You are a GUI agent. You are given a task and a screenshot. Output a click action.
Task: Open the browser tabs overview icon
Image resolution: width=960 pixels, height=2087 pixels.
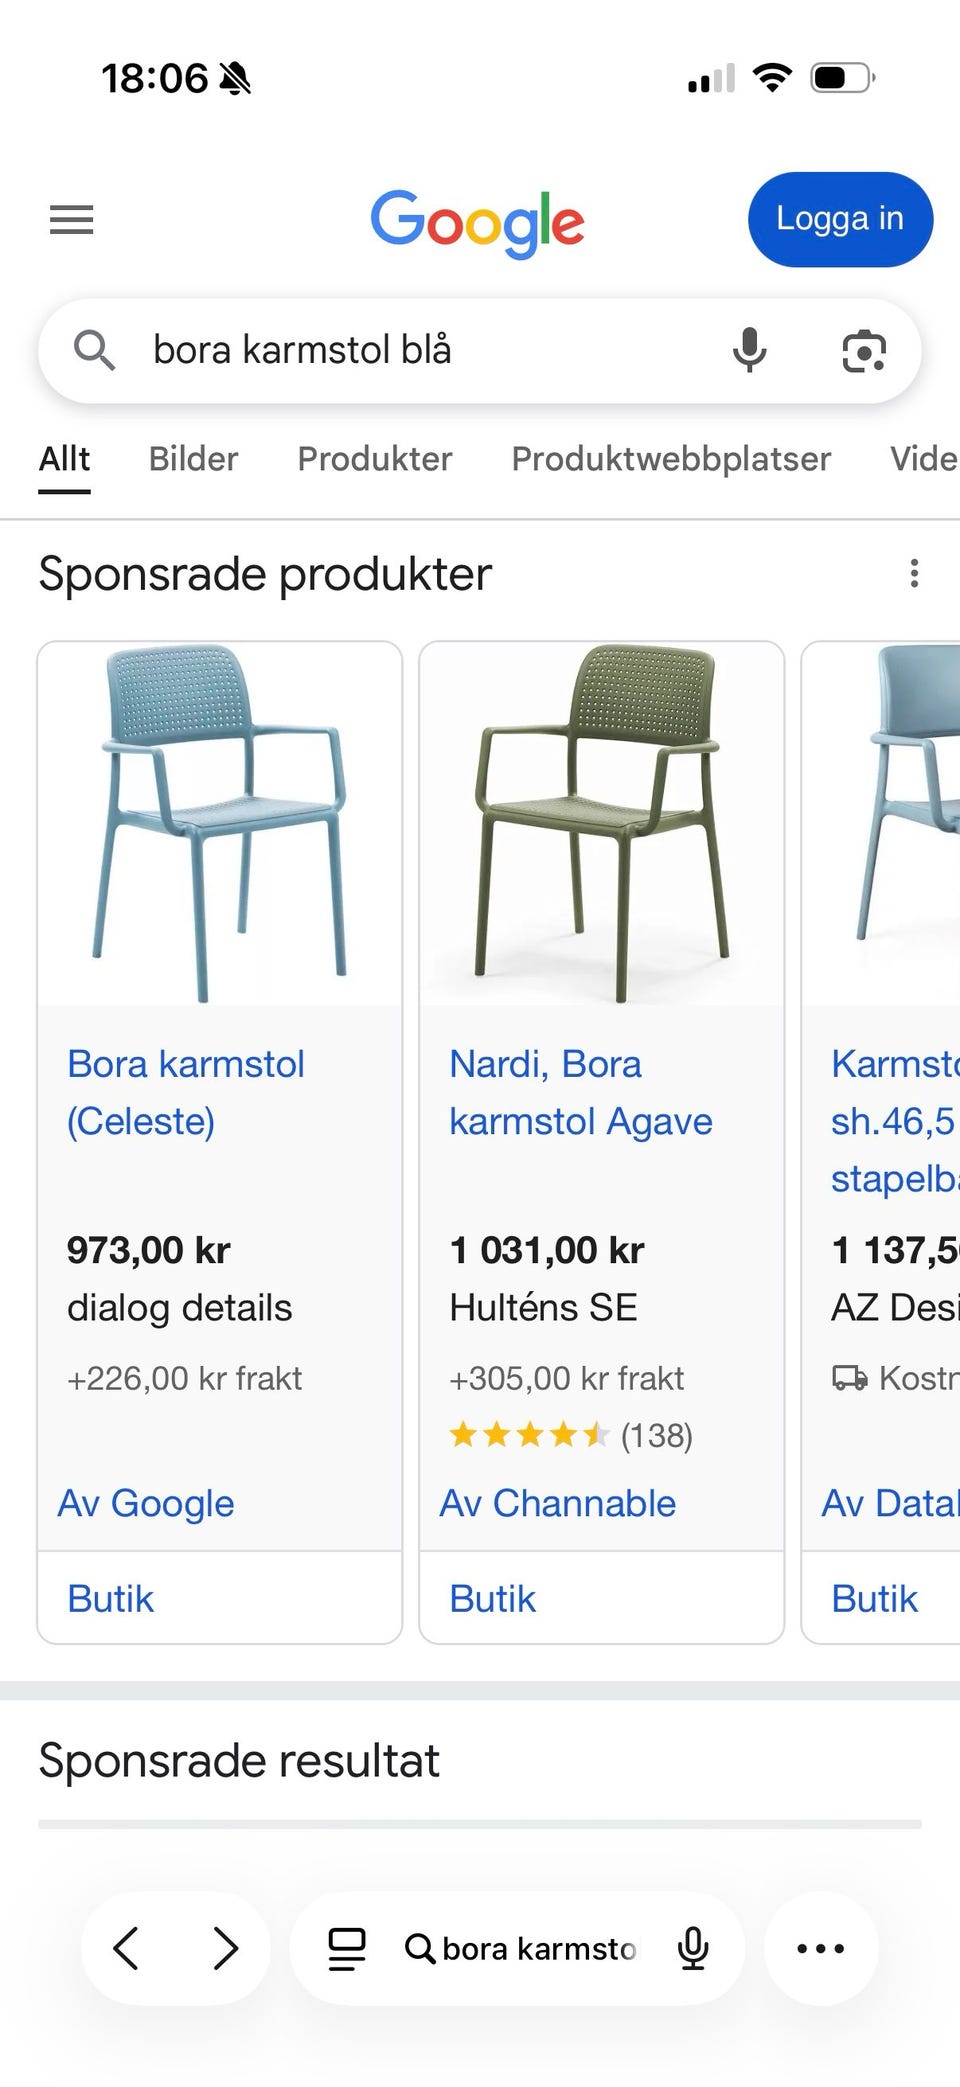[347, 1948]
